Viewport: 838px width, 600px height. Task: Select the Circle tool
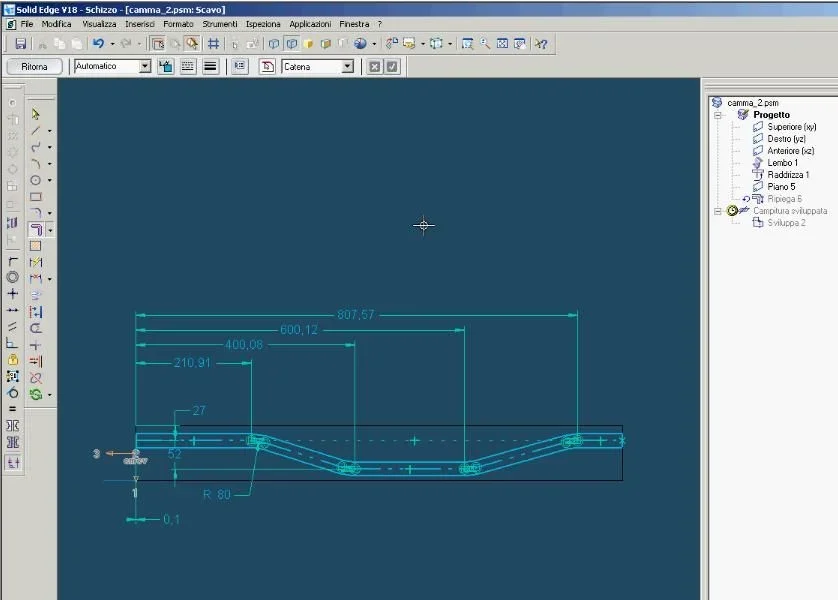pos(35,180)
